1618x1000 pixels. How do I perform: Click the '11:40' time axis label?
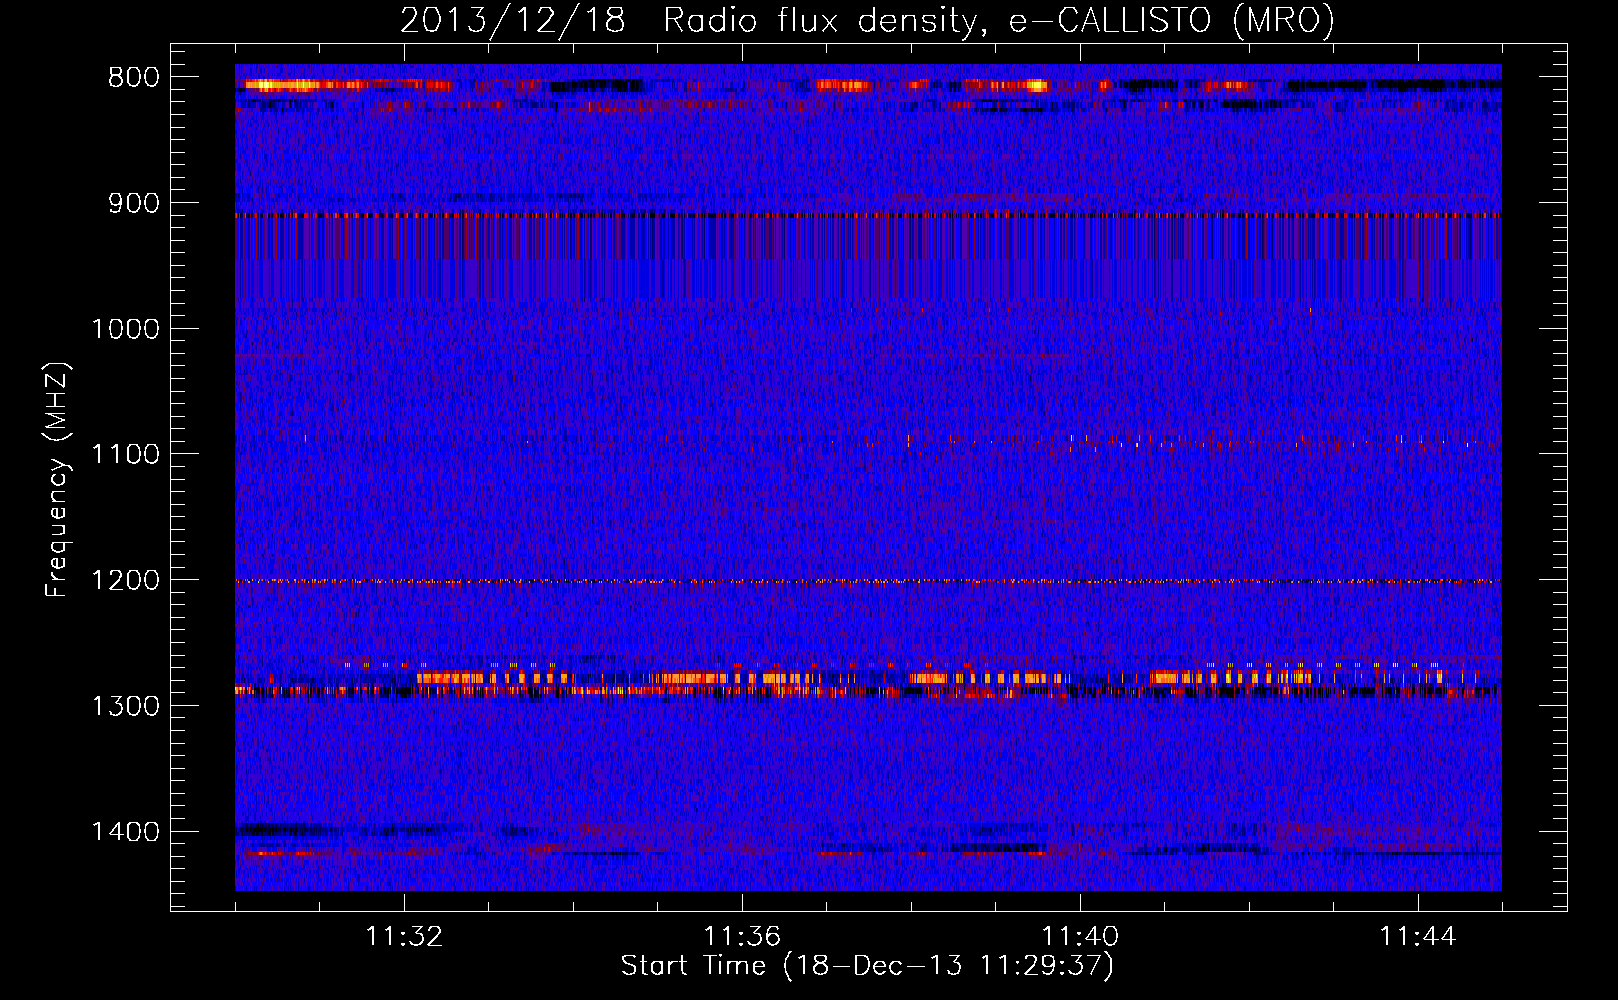click(1080, 937)
